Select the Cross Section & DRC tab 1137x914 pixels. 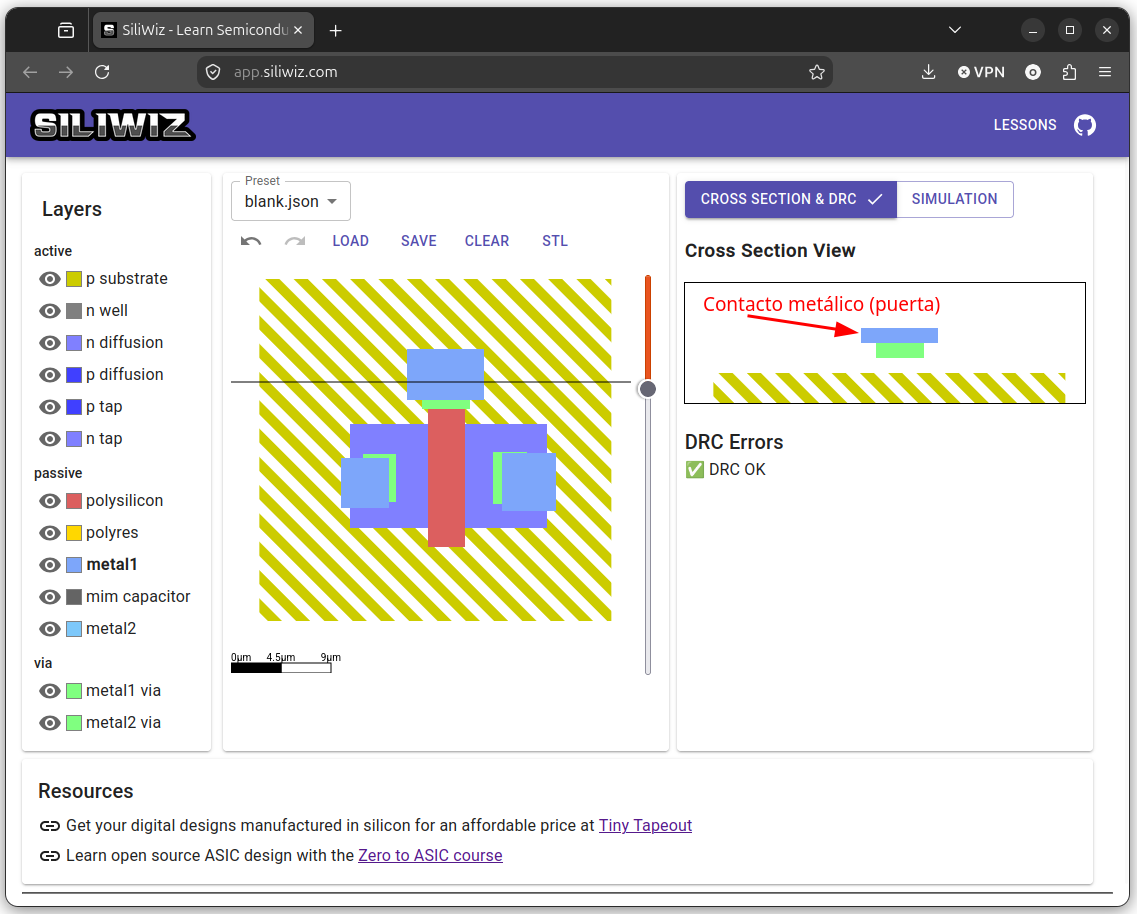[790, 199]
